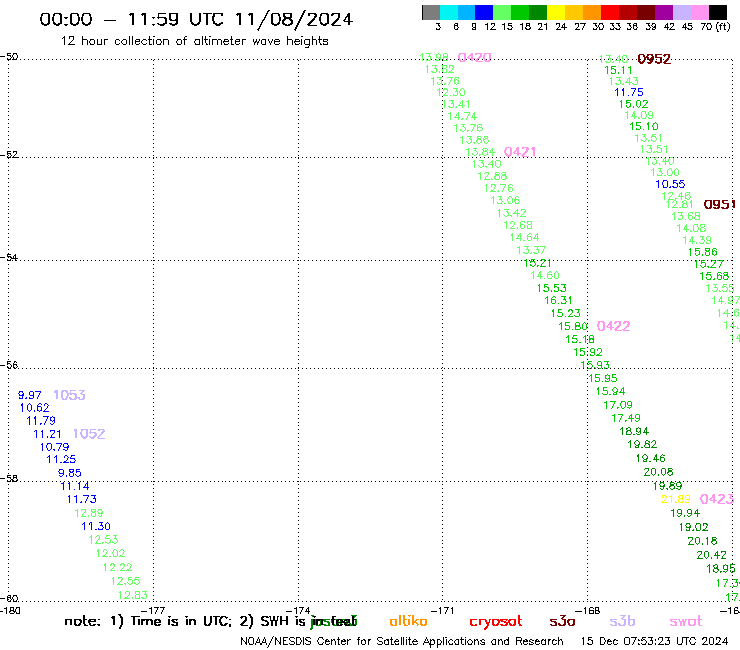This screenshot has height=650, width=740.
Task: Click the orange legend color swatch
Action: pyautogui.click(x=592, y=12)
